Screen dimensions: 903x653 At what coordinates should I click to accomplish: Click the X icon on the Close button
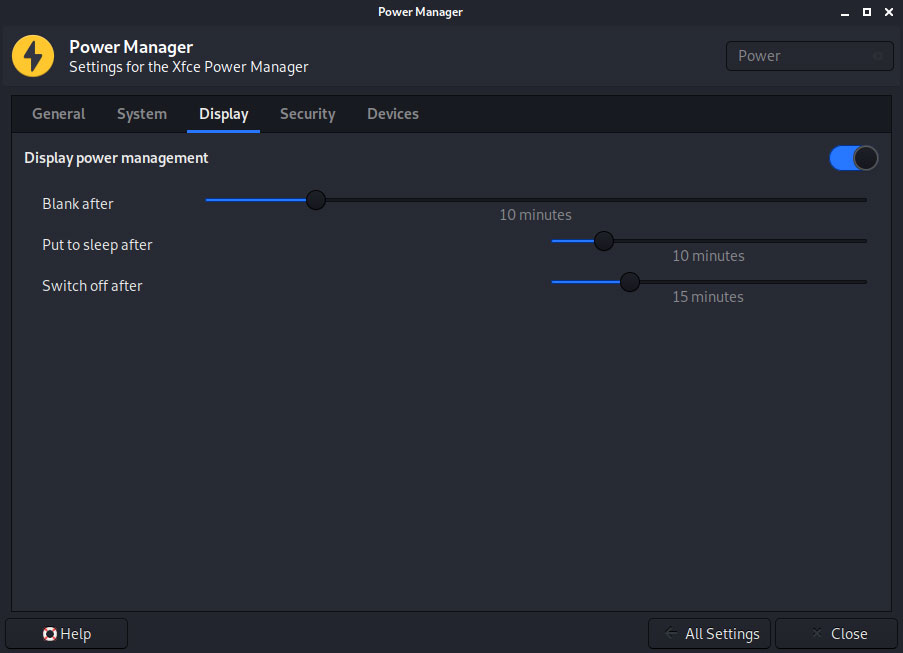[x=817, y=633]
